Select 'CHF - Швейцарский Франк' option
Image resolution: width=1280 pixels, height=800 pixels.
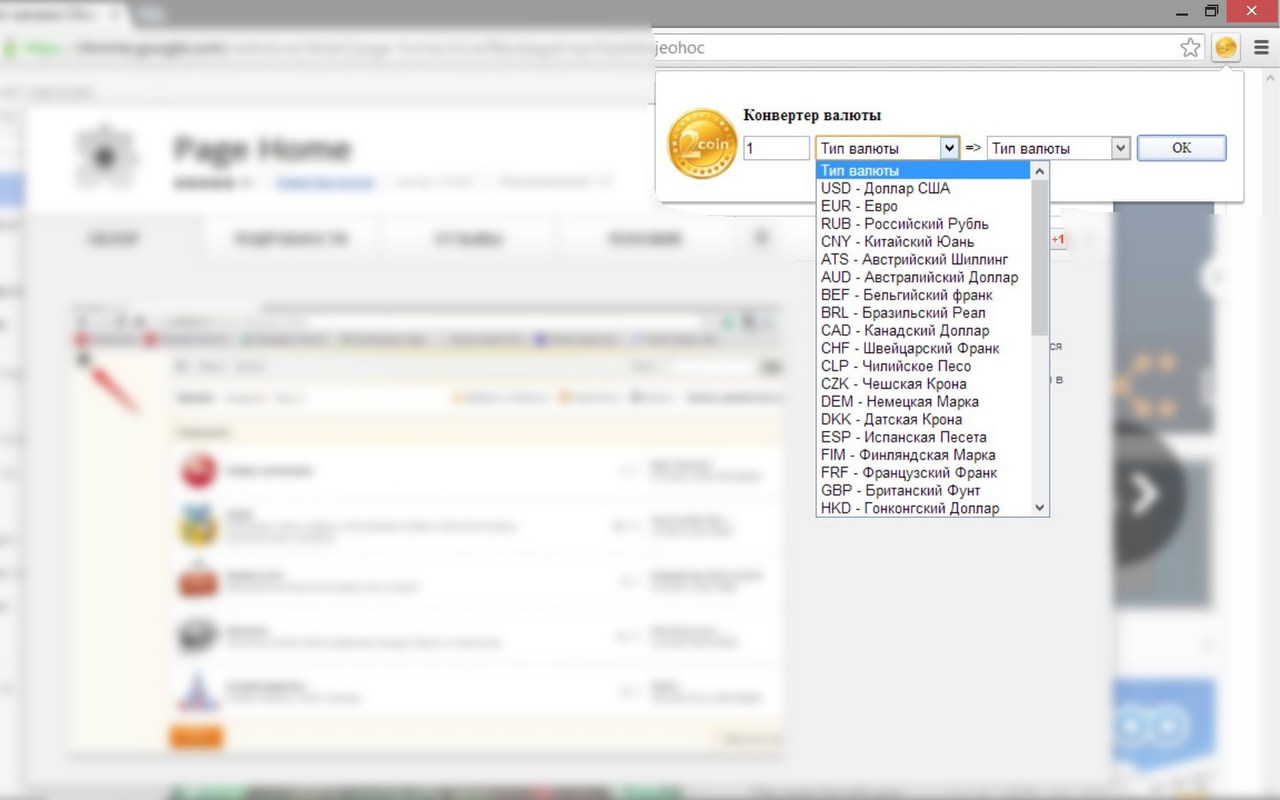(924, 348)
